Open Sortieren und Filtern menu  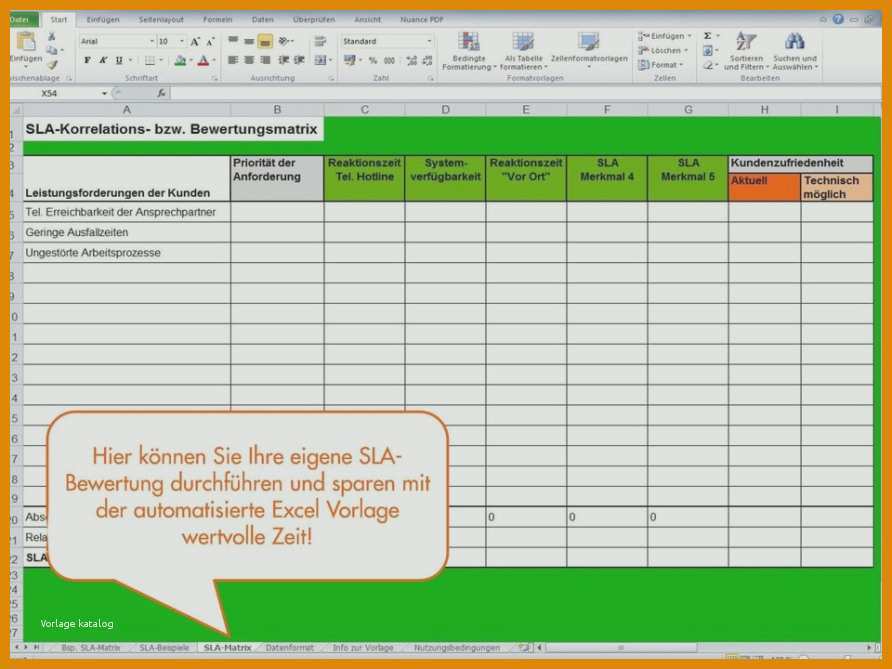click(746, 51)
